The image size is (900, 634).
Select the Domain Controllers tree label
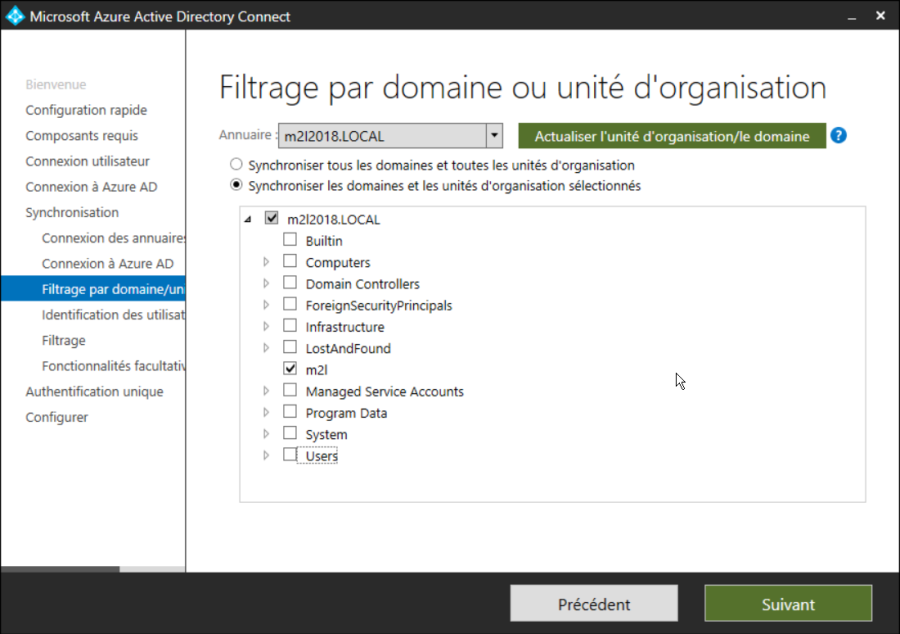click(x=363, y=284)
